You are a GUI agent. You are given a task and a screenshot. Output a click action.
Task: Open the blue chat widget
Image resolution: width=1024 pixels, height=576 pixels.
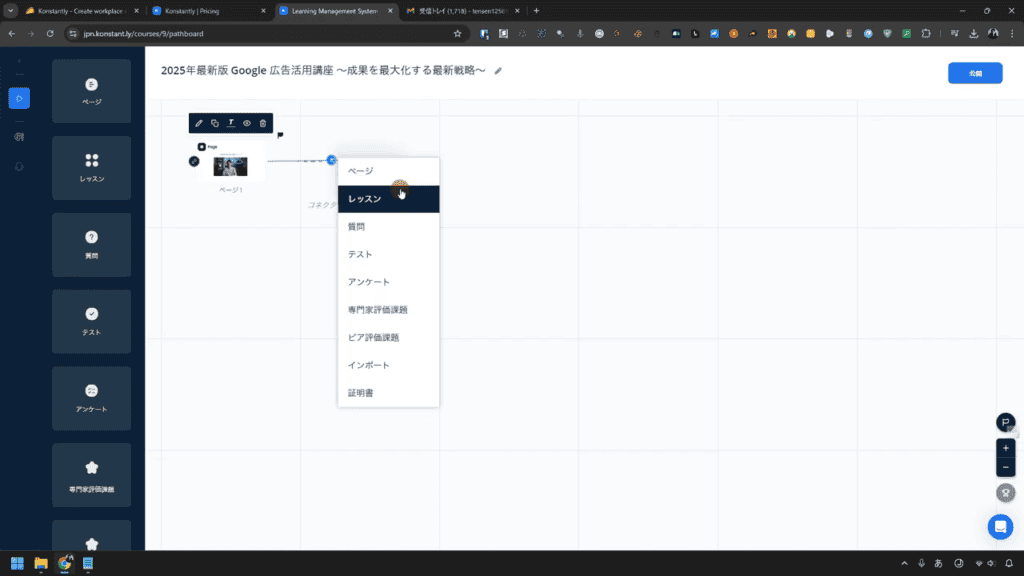[x=1000, y=526]
